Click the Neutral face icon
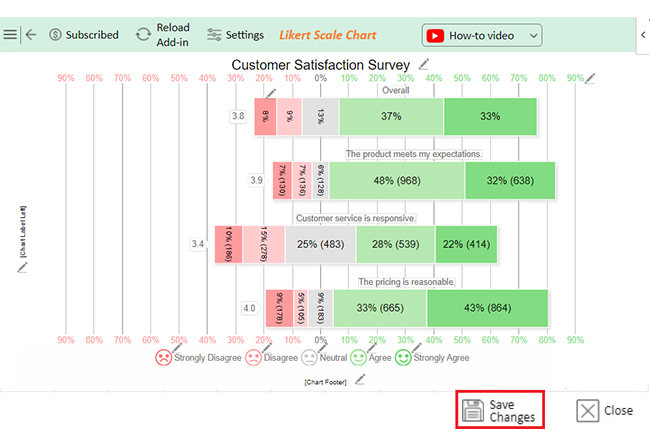This screenshot has height=444, width=650. pyautogui.click(x=309, y=357)
